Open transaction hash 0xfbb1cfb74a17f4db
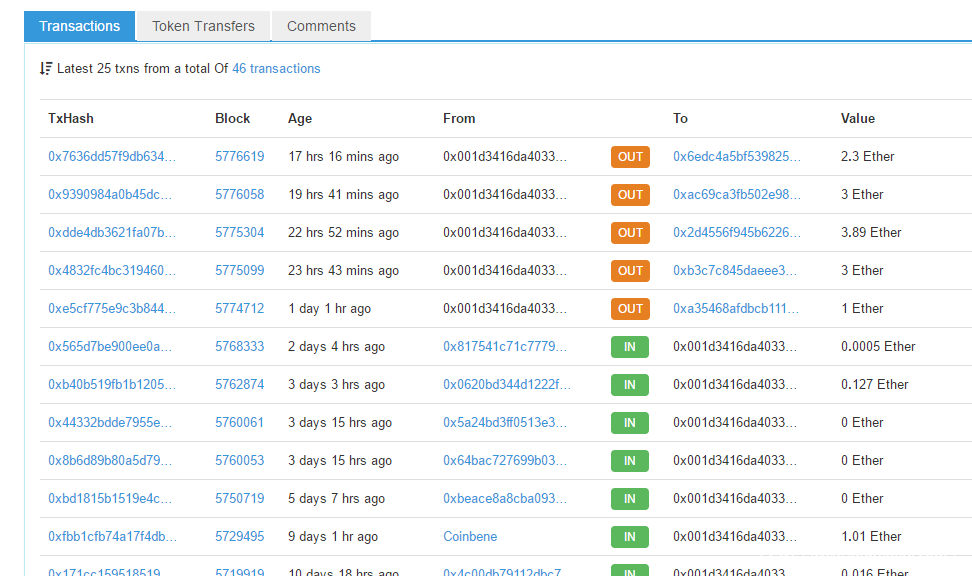Viewport: 972px width, 576px height. click(x=112, y=537)
